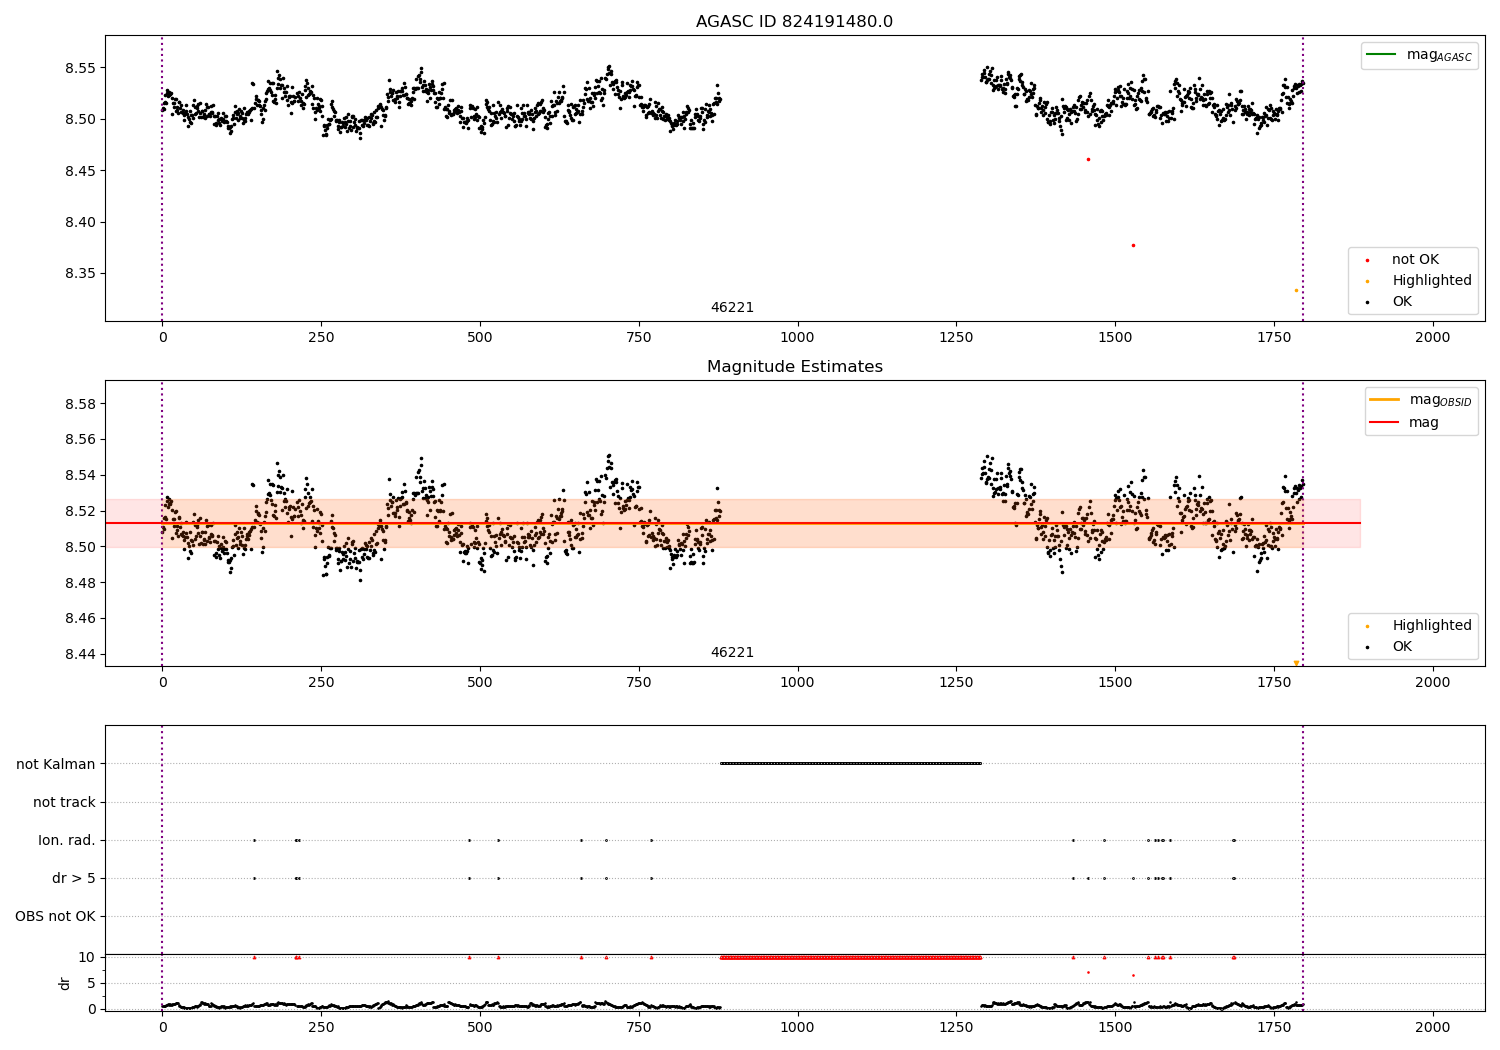The height and width of the screenshot is (1050, 1500).
Task: Click the orange highlighted point in the top plot
Action: coord(1296,290)
